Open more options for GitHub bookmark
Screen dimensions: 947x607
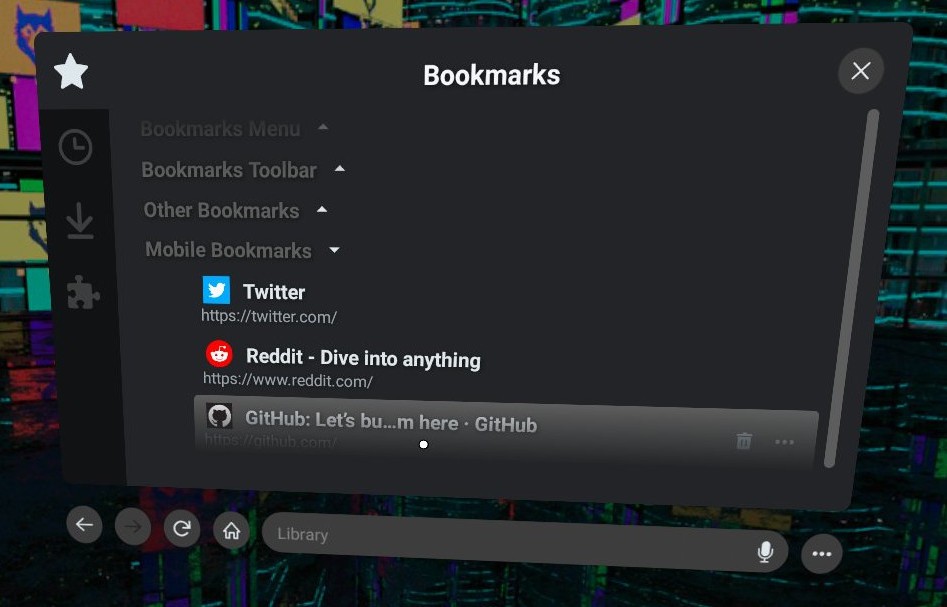[x=785, y=442]
